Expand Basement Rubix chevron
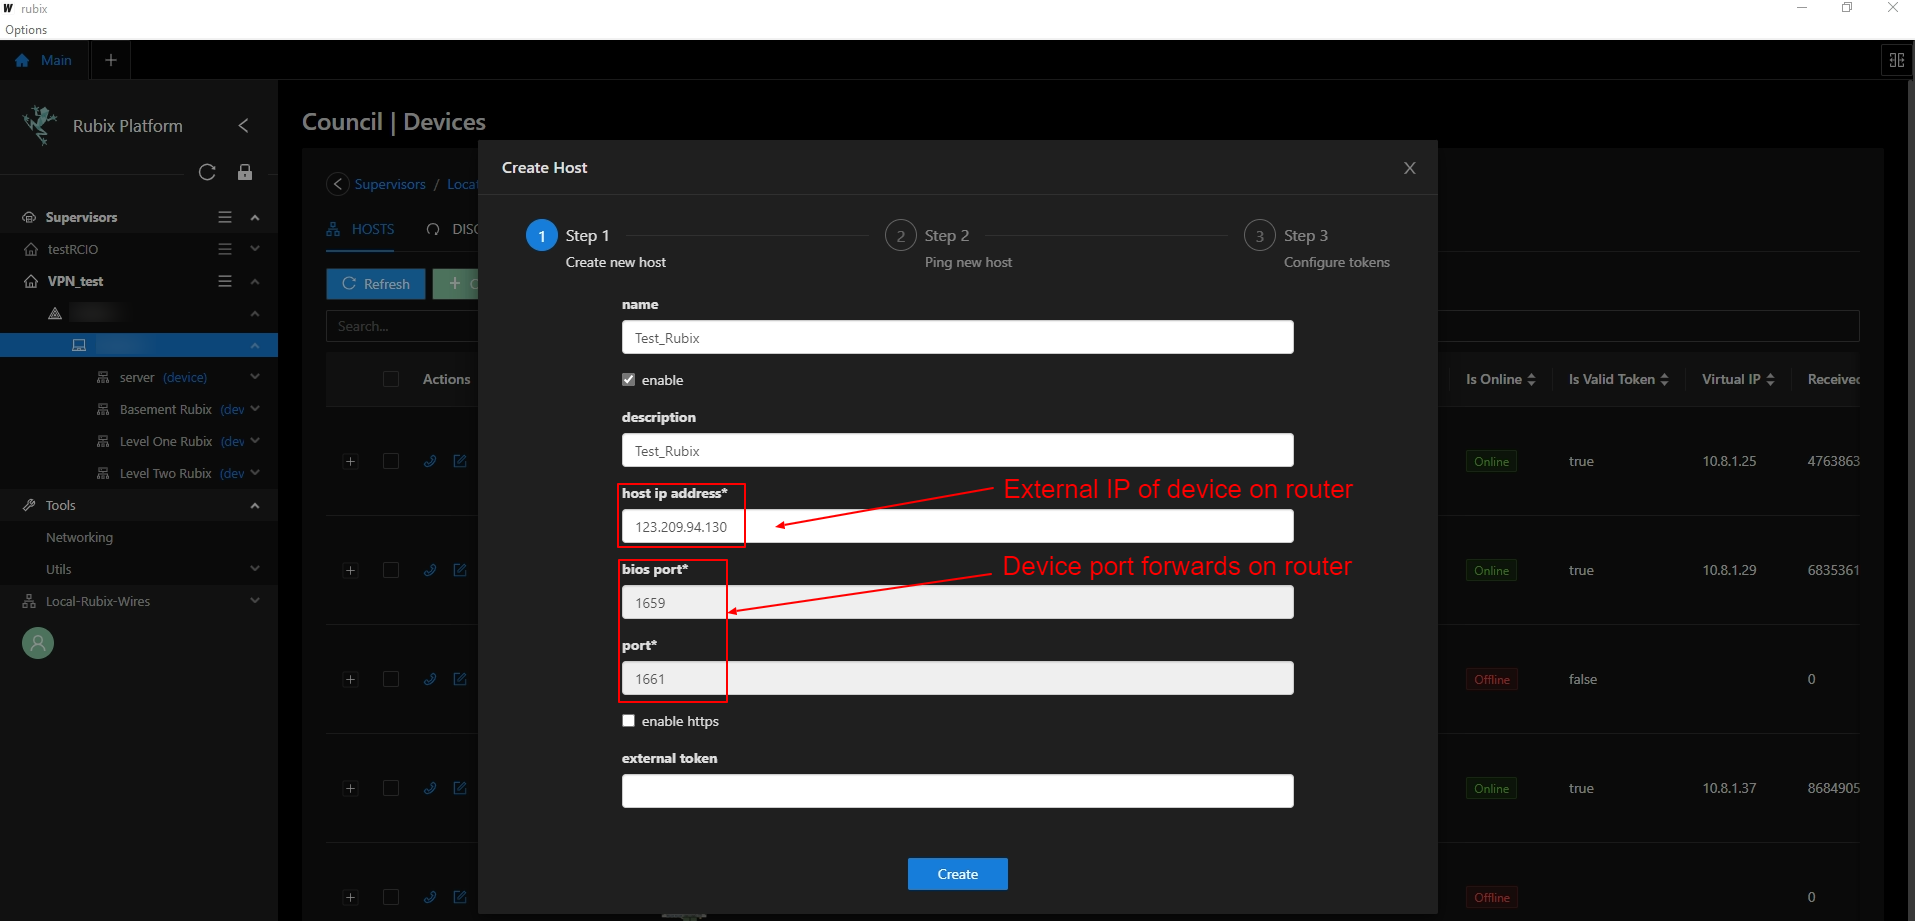Image resolution: width=1915 pixels, height=921 pixels. click(x=255, y=409)
